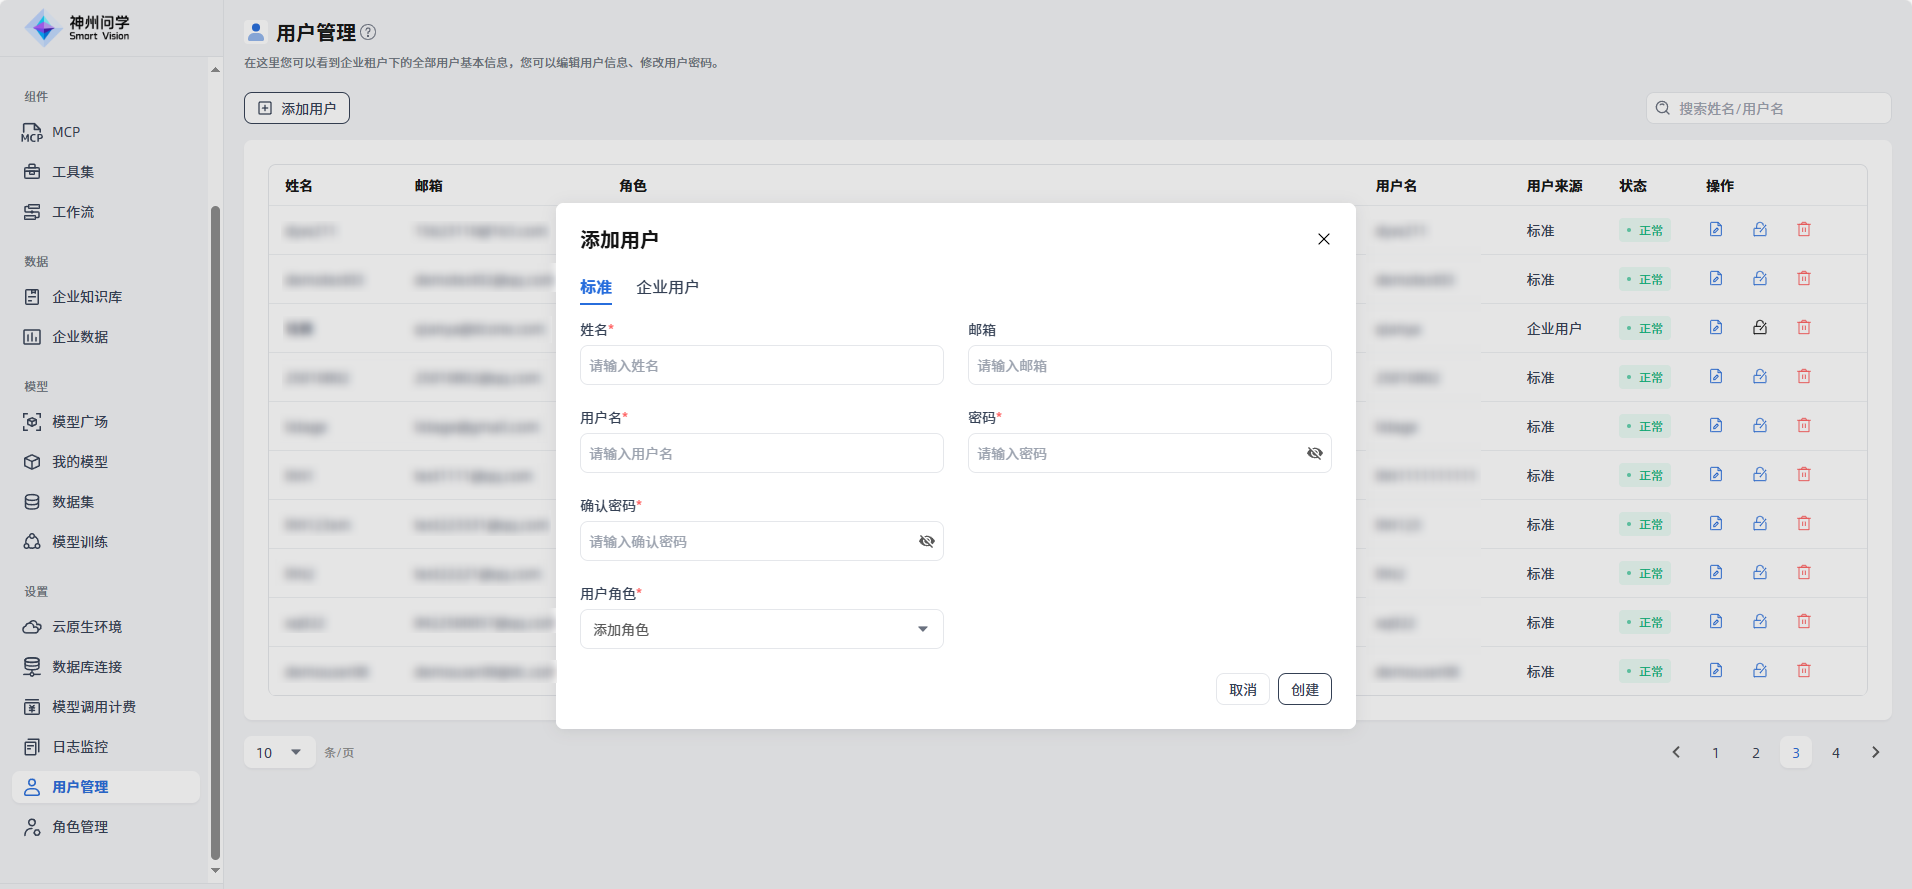Click the help icon beside 用户管理 title

tap(368, 32)
